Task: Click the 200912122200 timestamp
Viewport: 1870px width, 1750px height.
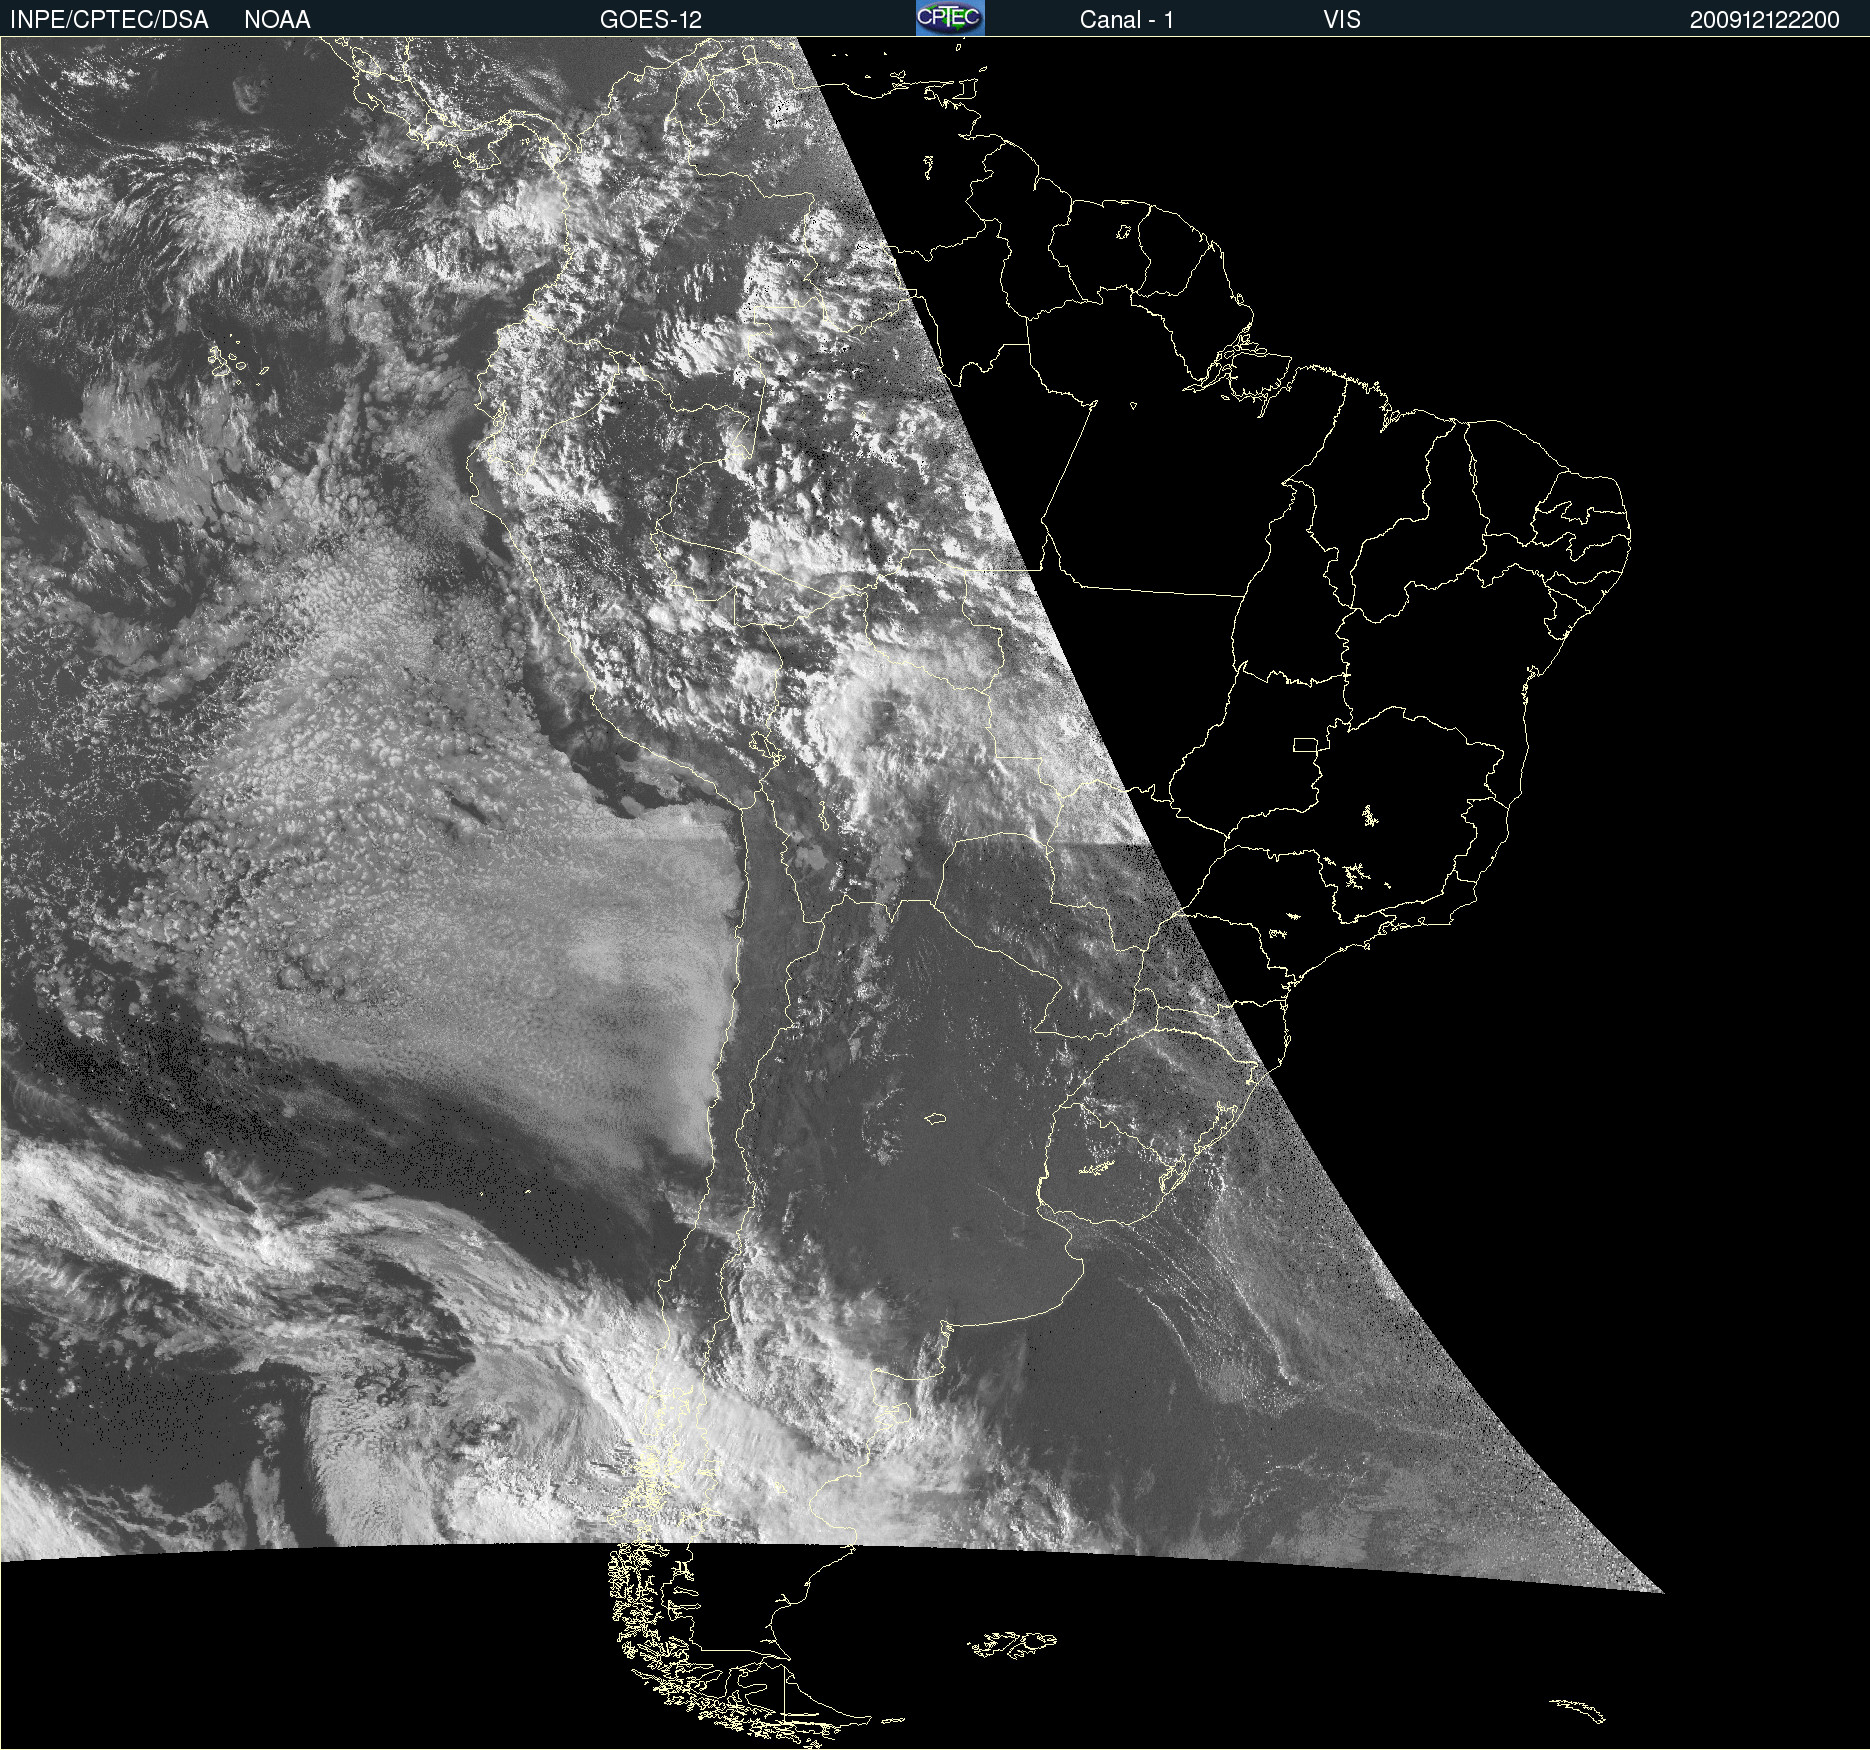Action: point(1764,20)
